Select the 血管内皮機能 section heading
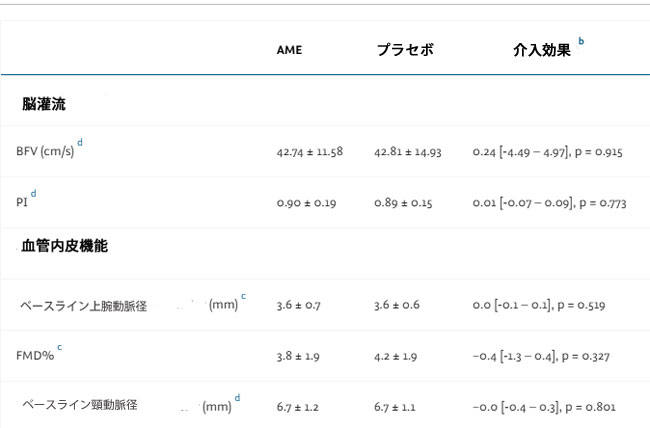 coord(64,245)
